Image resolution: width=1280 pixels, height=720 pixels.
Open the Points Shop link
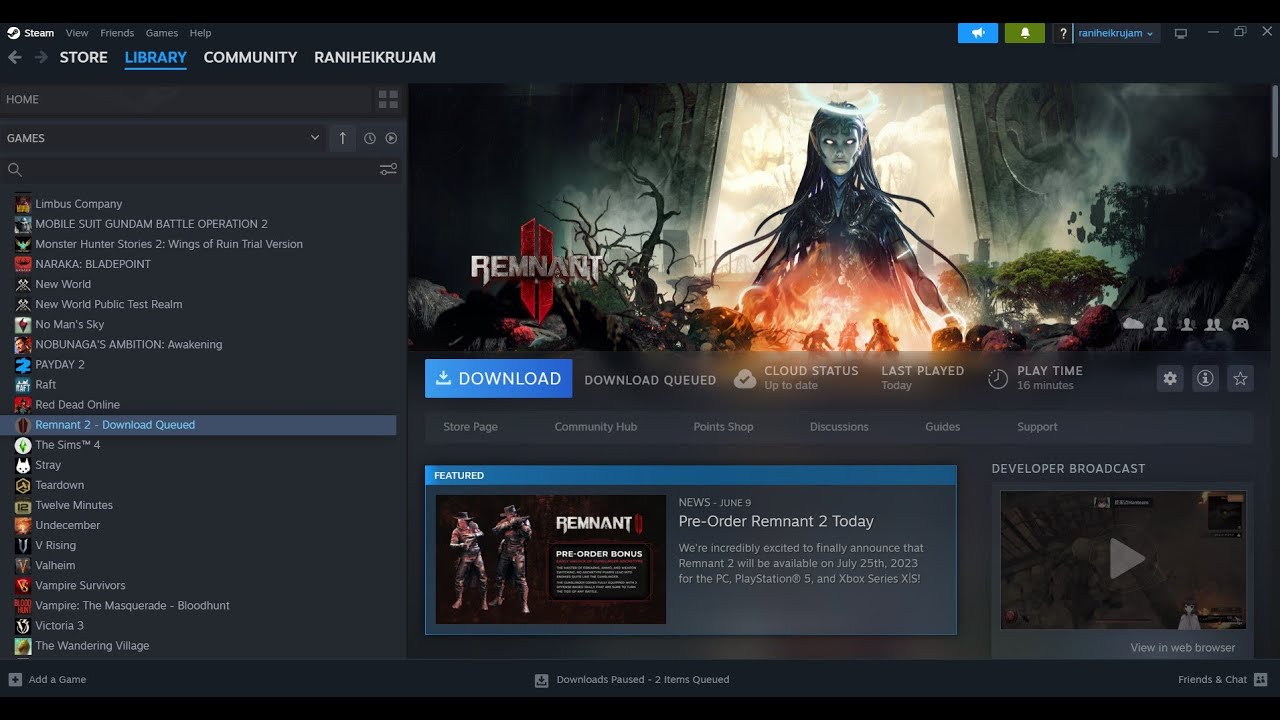coord(723,426)
